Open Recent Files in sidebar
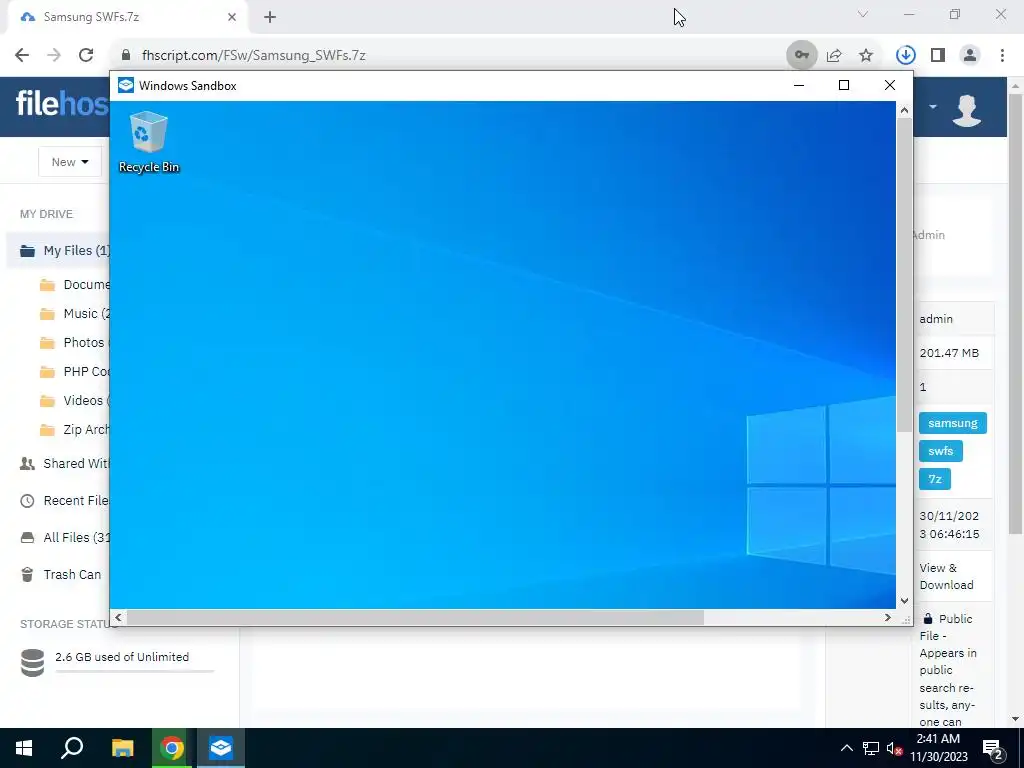This screenshot has height=768, width=1024. pyautogui.click(x=64, y=501)
